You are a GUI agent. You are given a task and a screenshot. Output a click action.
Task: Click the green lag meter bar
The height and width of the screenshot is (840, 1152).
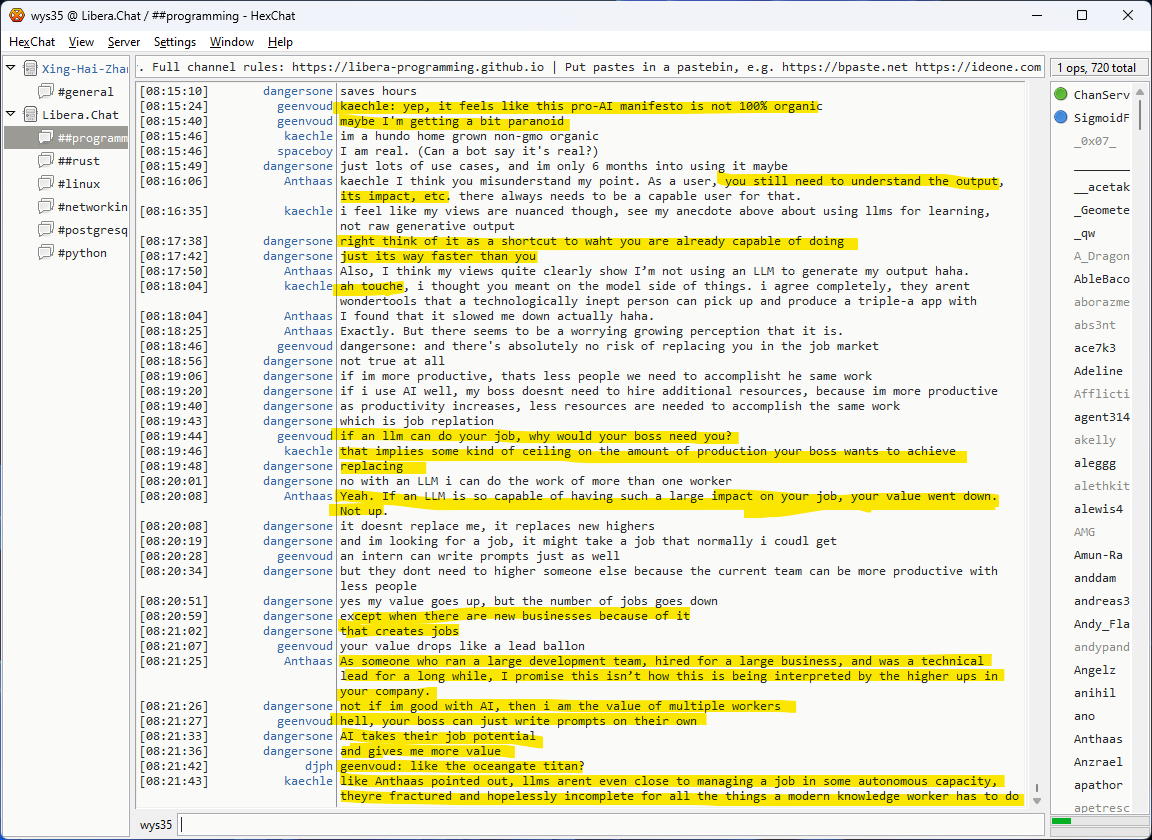pyautogui.click(x=1062, y=821)
